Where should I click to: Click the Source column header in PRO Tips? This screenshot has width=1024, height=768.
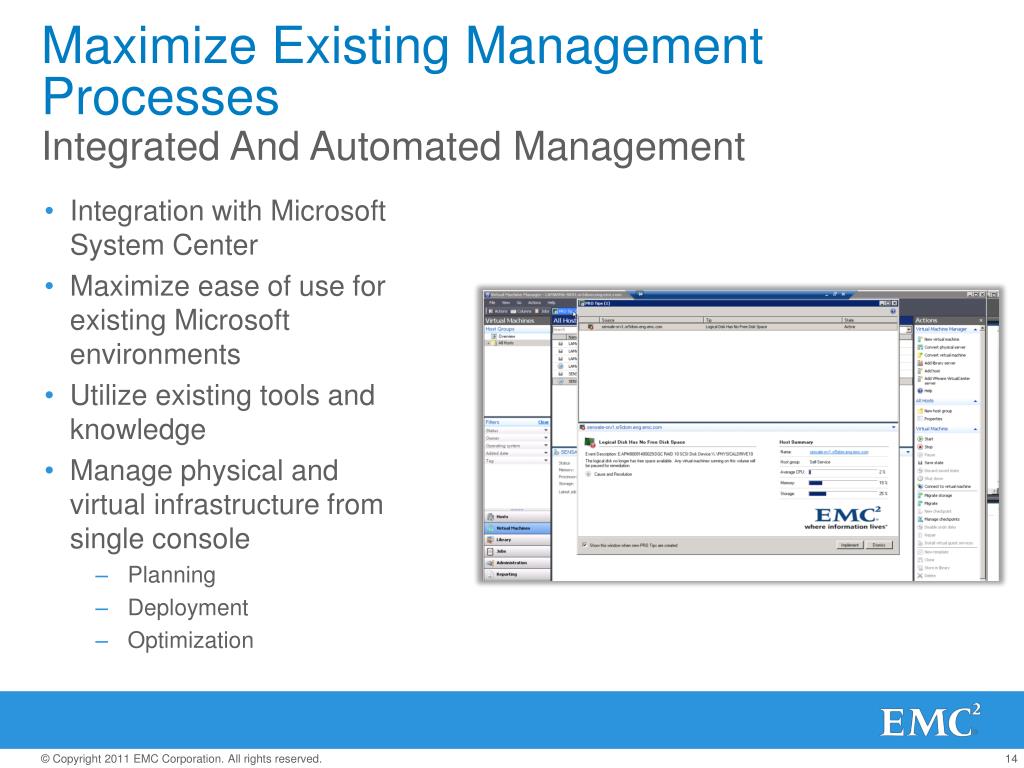tap(651, 320)
